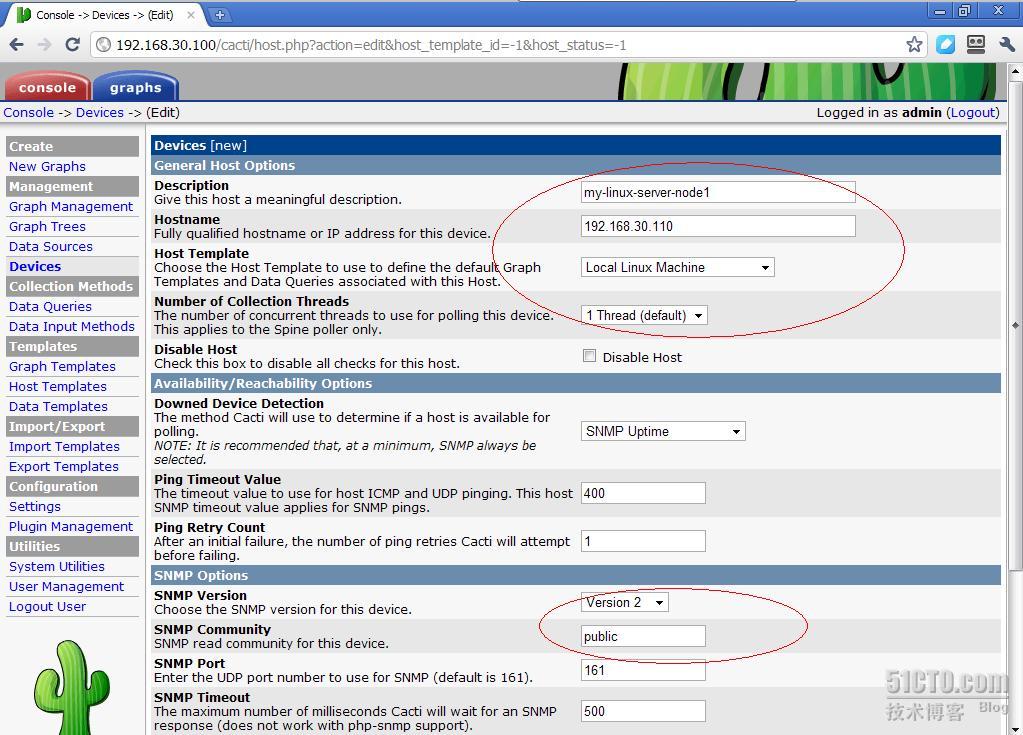The width and height of the screenshot is (1023, 735).
Task: Tick the Disable Host checkbox
Action: coord(589,356)
